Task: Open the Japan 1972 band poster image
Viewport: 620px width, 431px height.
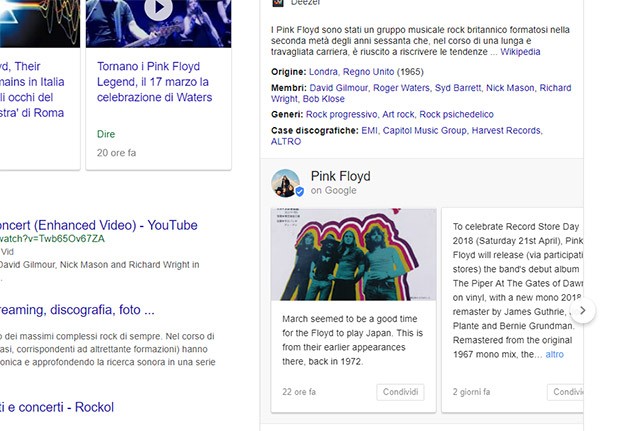Action: coord(353,254)
